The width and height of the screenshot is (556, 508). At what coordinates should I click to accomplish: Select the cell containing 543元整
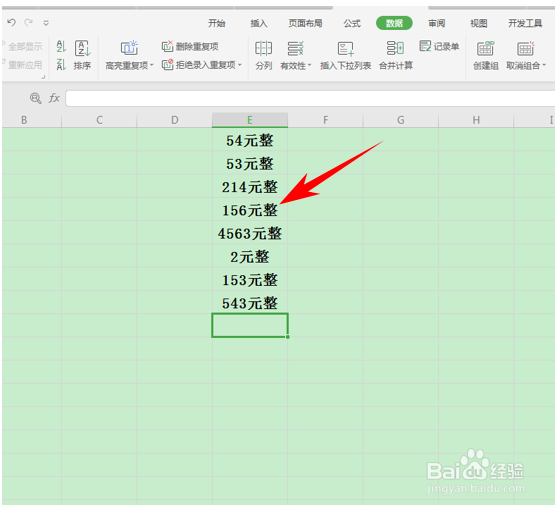(250, 302)
